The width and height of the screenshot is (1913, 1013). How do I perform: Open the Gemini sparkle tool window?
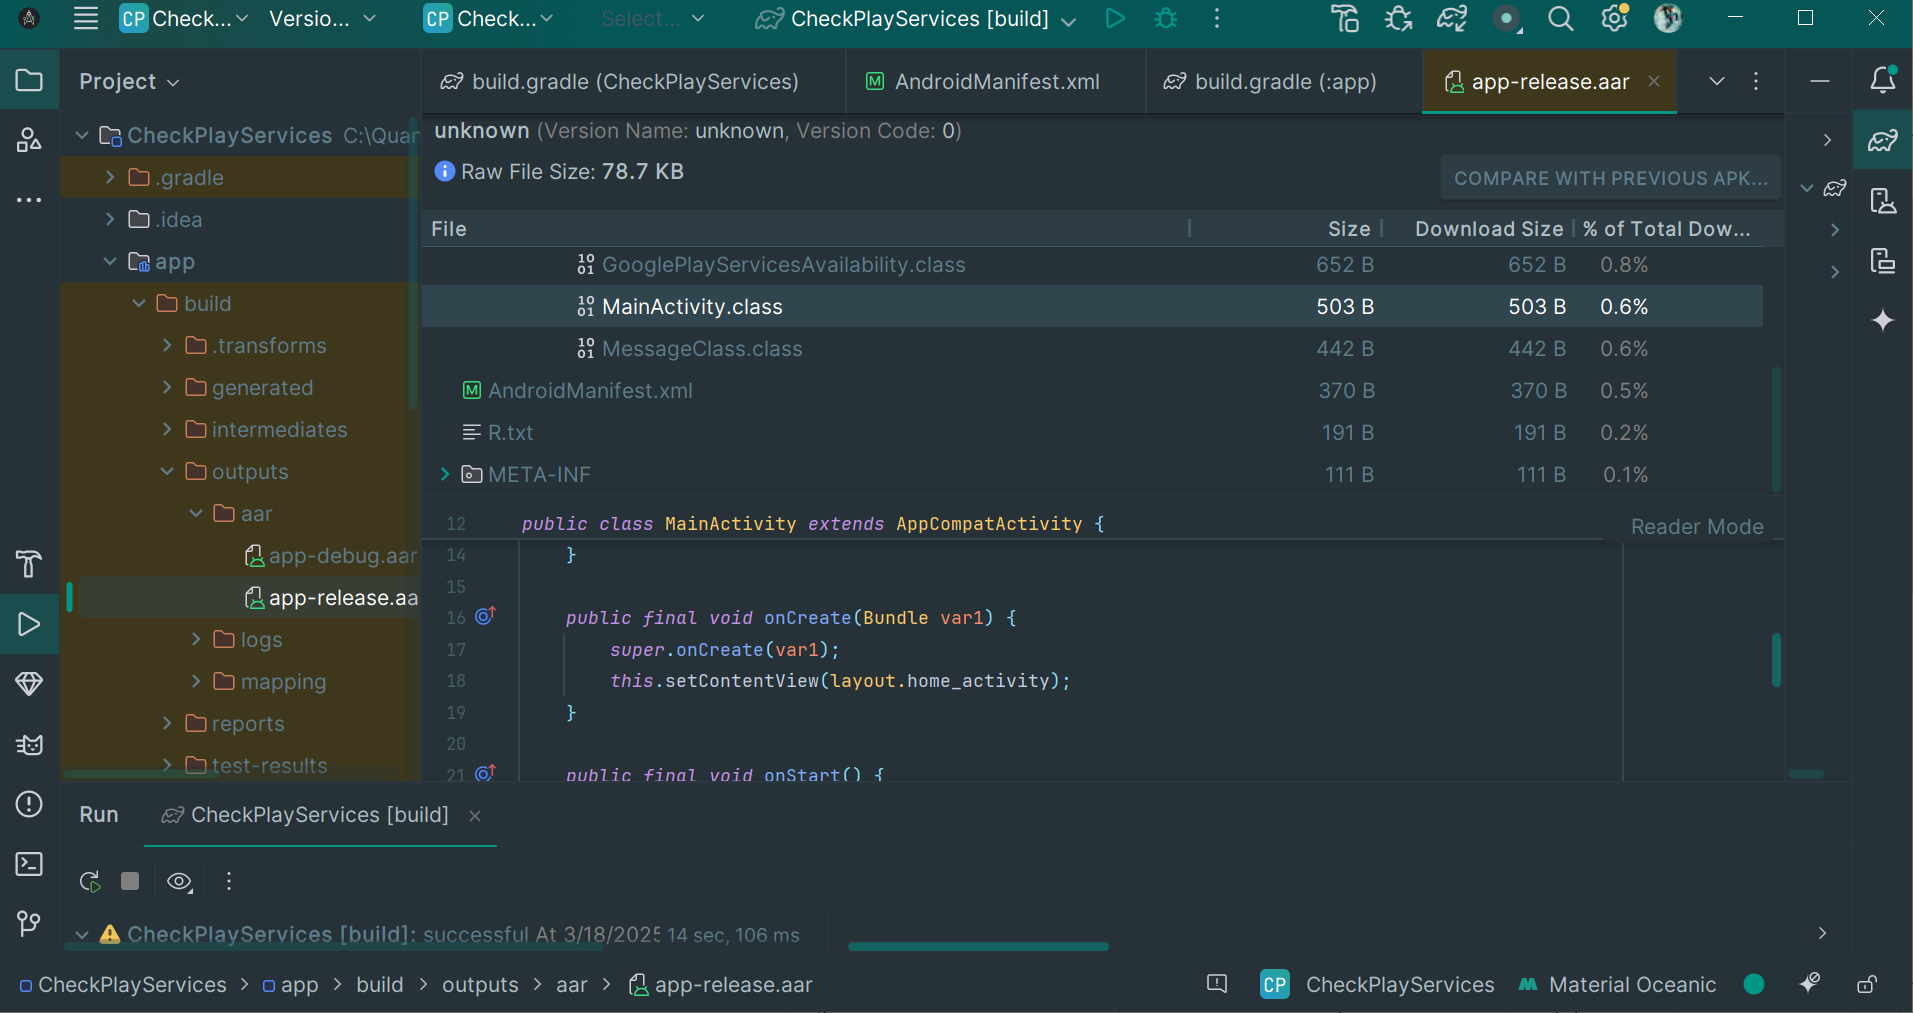pos(1882,320)
